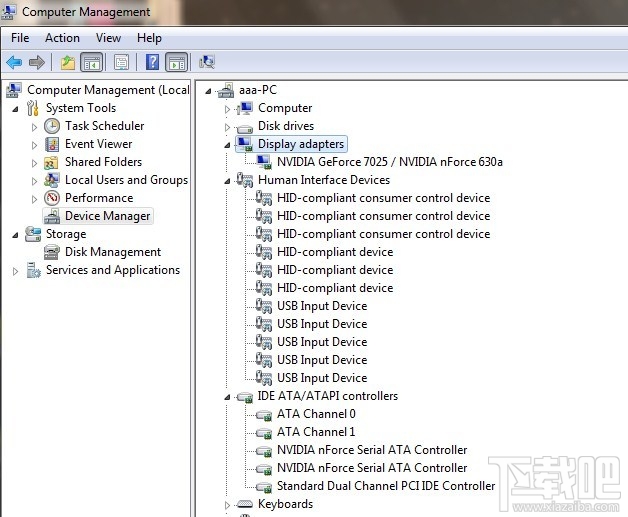The image size is (628, 517).
Task: Click the Device Manager icon in tree
Action: (52, 216)
